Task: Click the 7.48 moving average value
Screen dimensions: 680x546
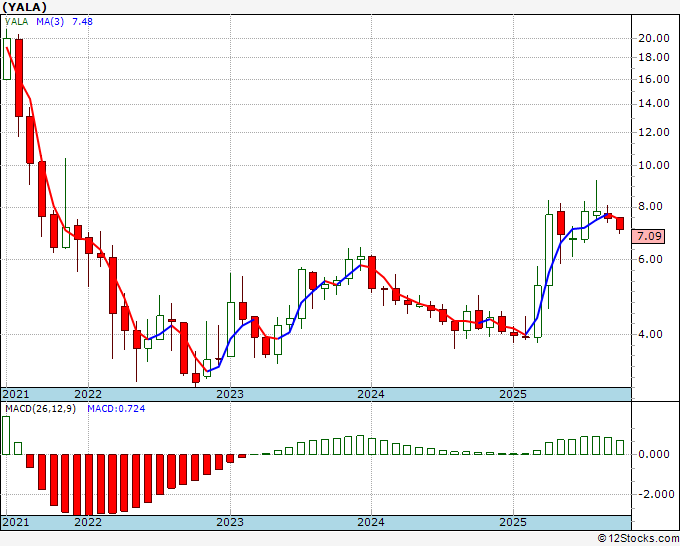Action: point(82,22)
